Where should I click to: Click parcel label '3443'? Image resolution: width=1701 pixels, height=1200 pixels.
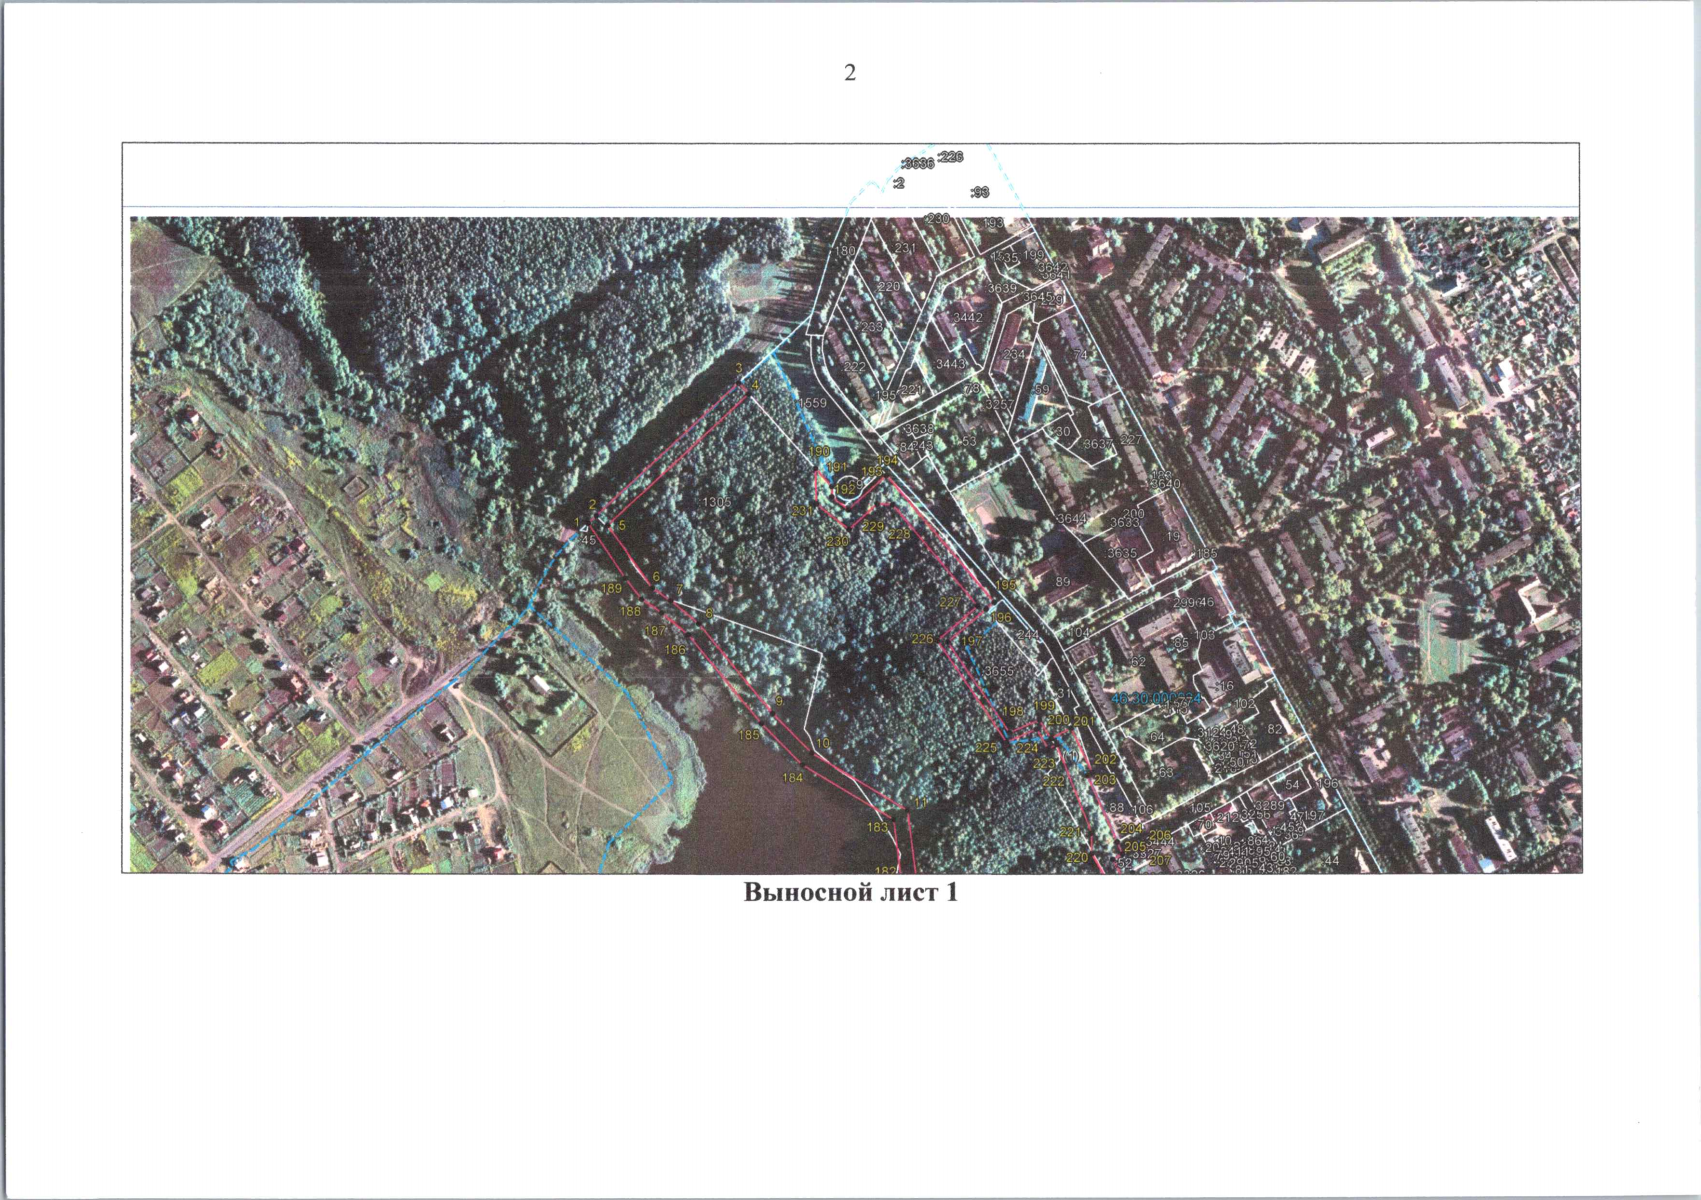click(x=951, y=364)
